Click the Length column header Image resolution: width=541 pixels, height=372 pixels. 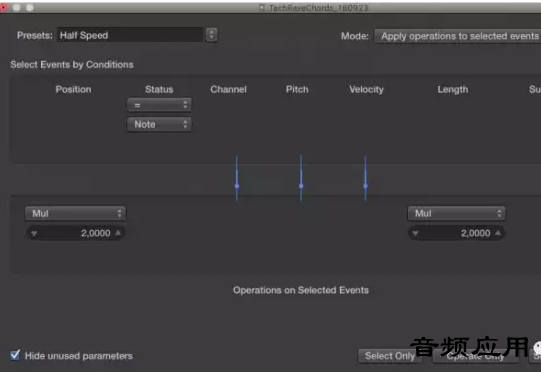[x=453, y=89]
